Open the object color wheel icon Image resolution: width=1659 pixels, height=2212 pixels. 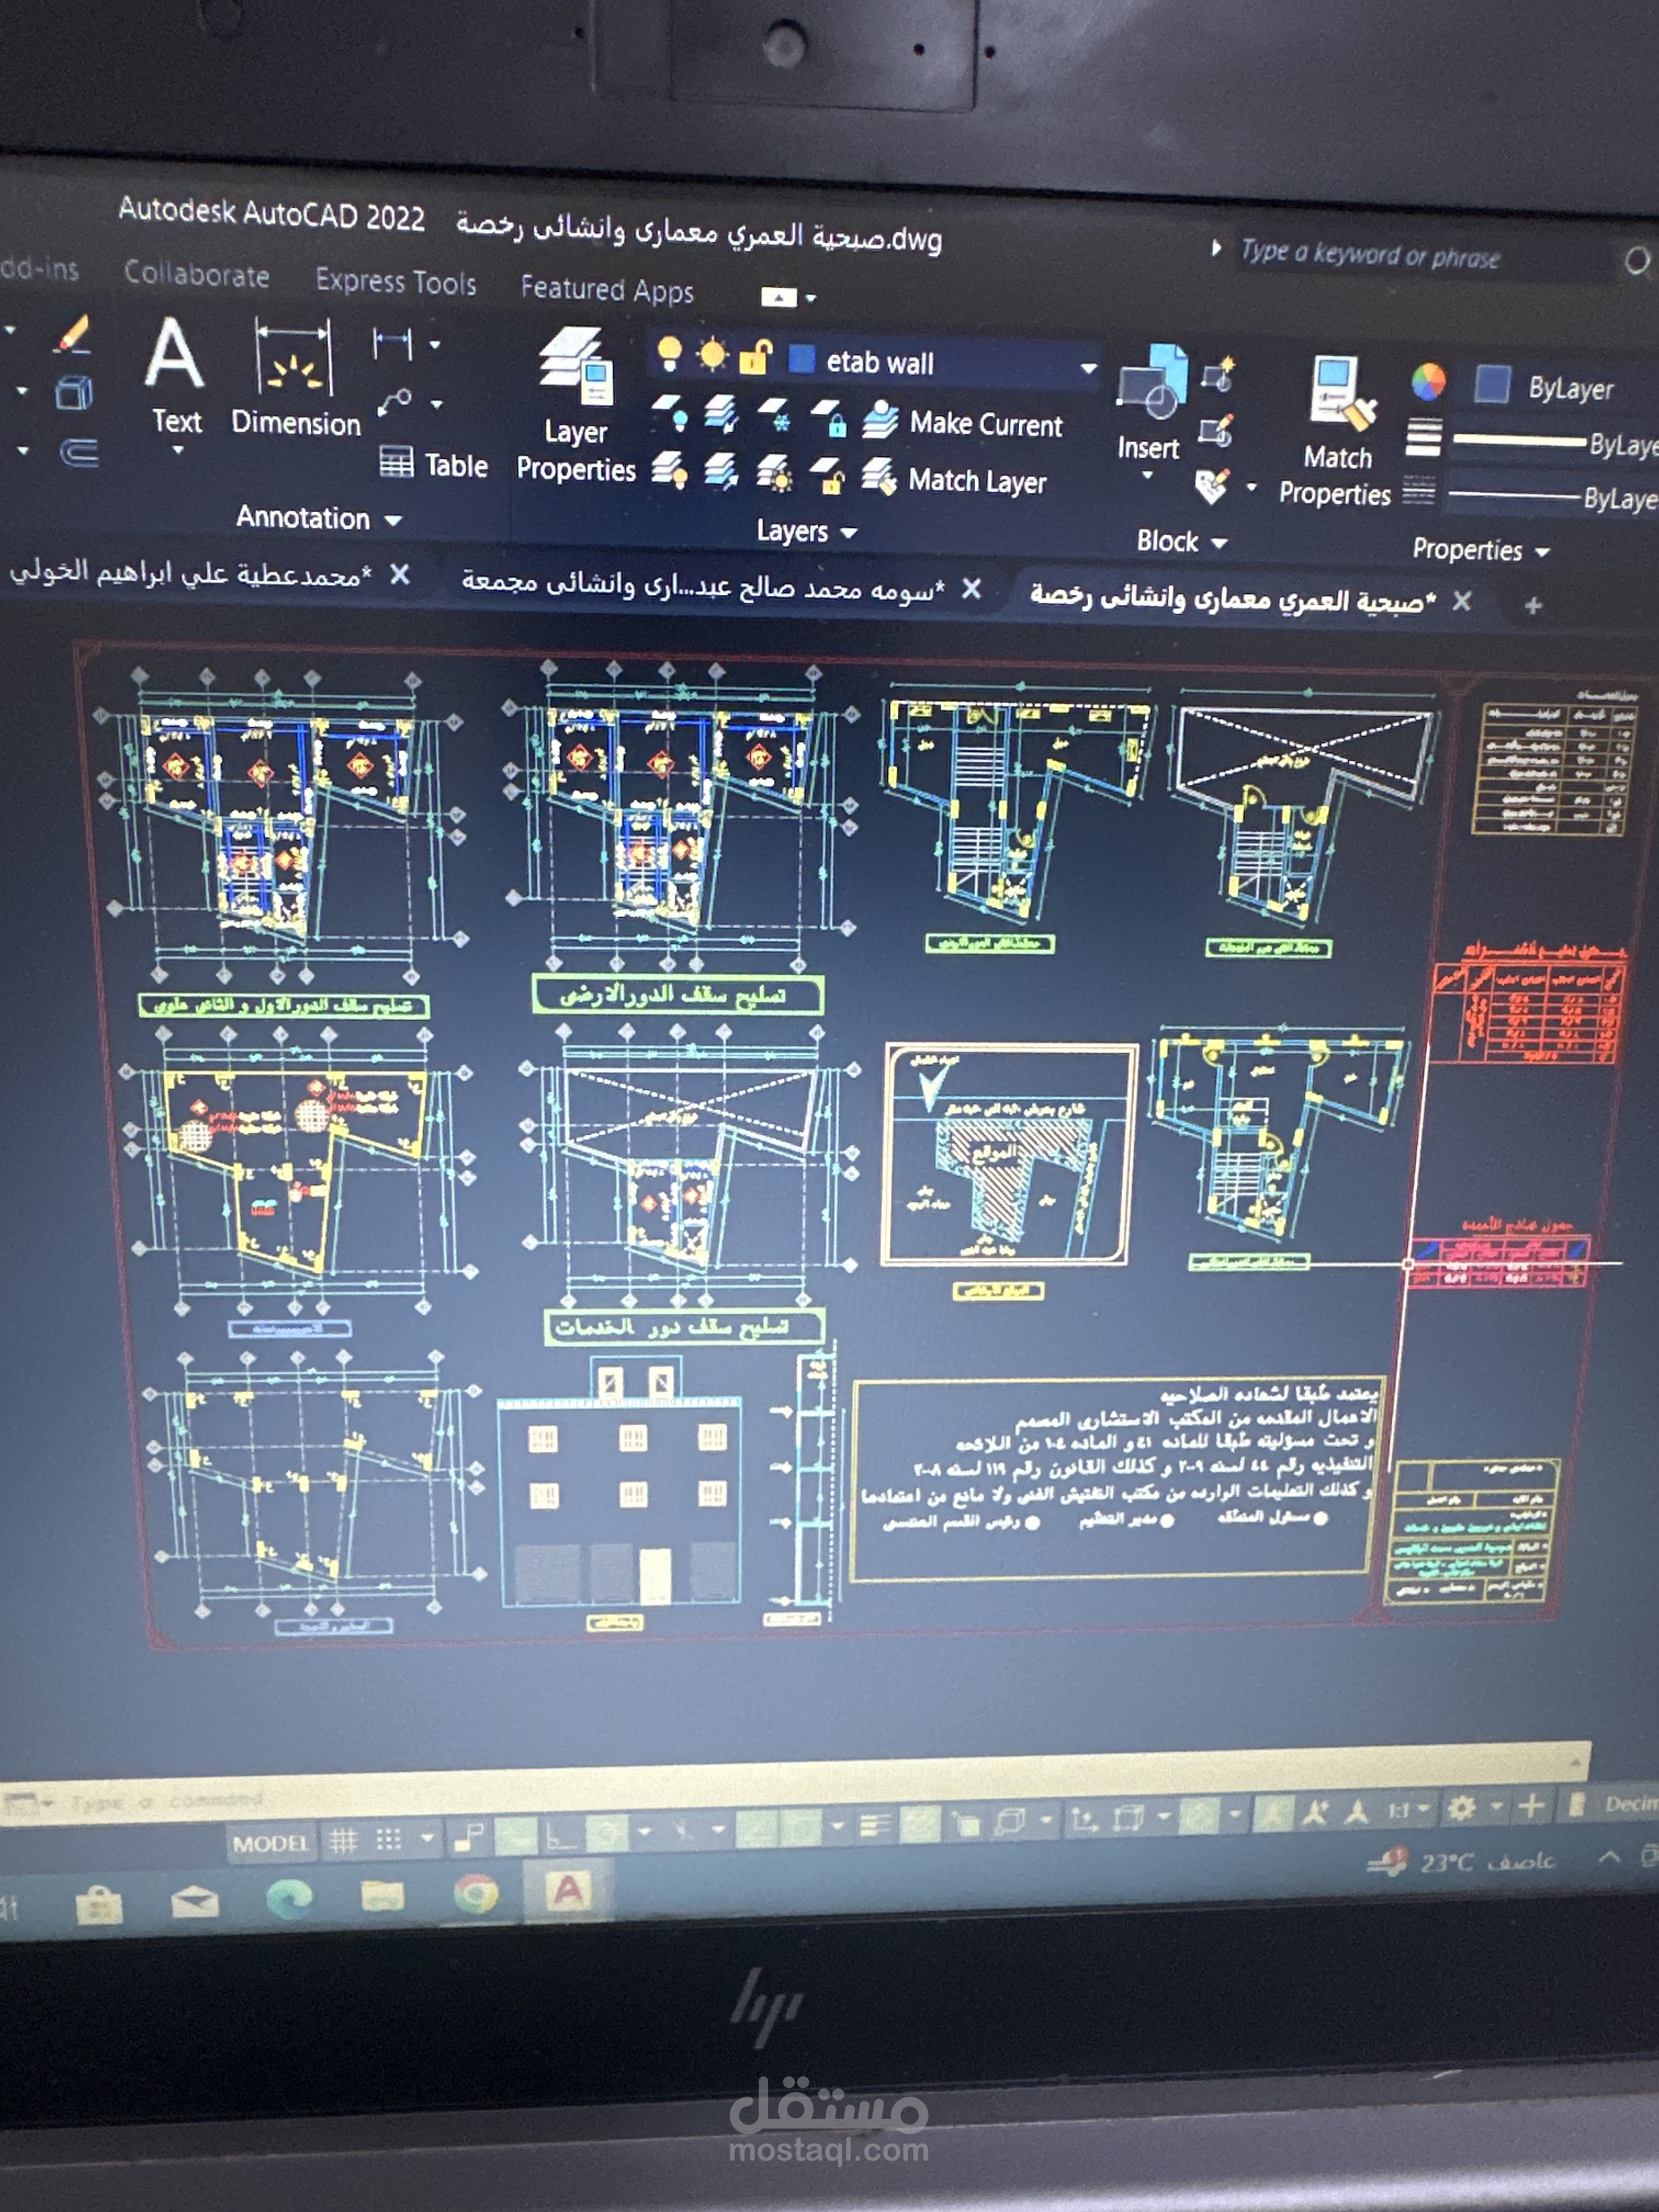1428,381
